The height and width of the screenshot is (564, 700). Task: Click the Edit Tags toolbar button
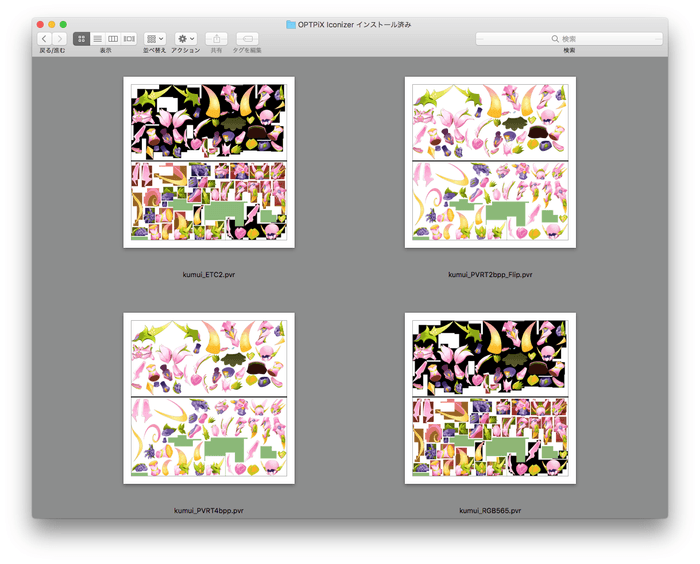tap(246, 39)
